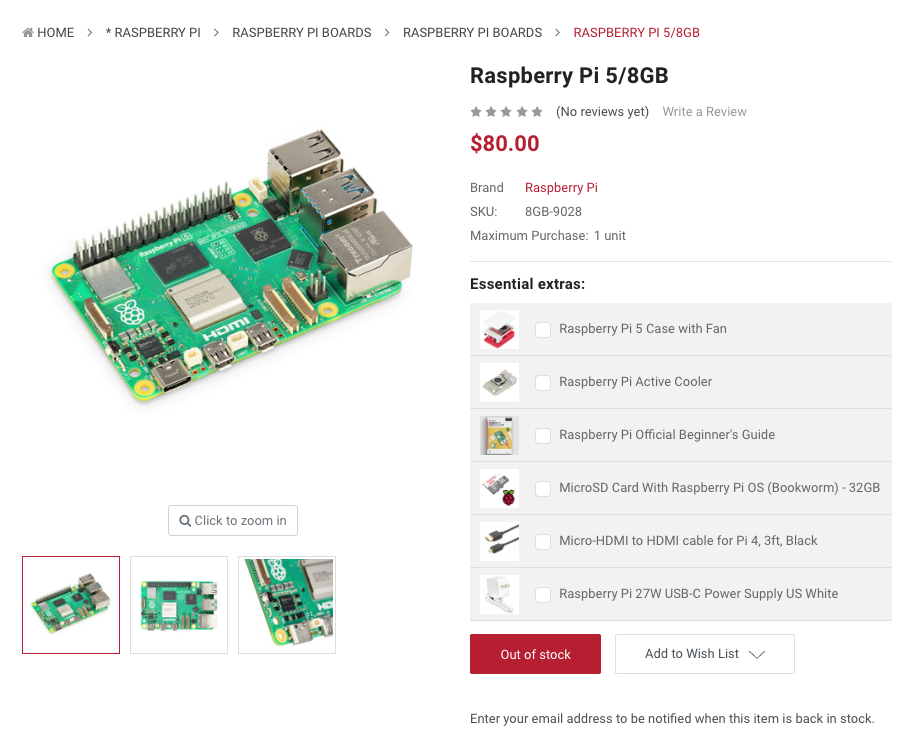The image size is (919, 731).
Task: Click the Click to zoom in button
Action: [x=233, y=521]
